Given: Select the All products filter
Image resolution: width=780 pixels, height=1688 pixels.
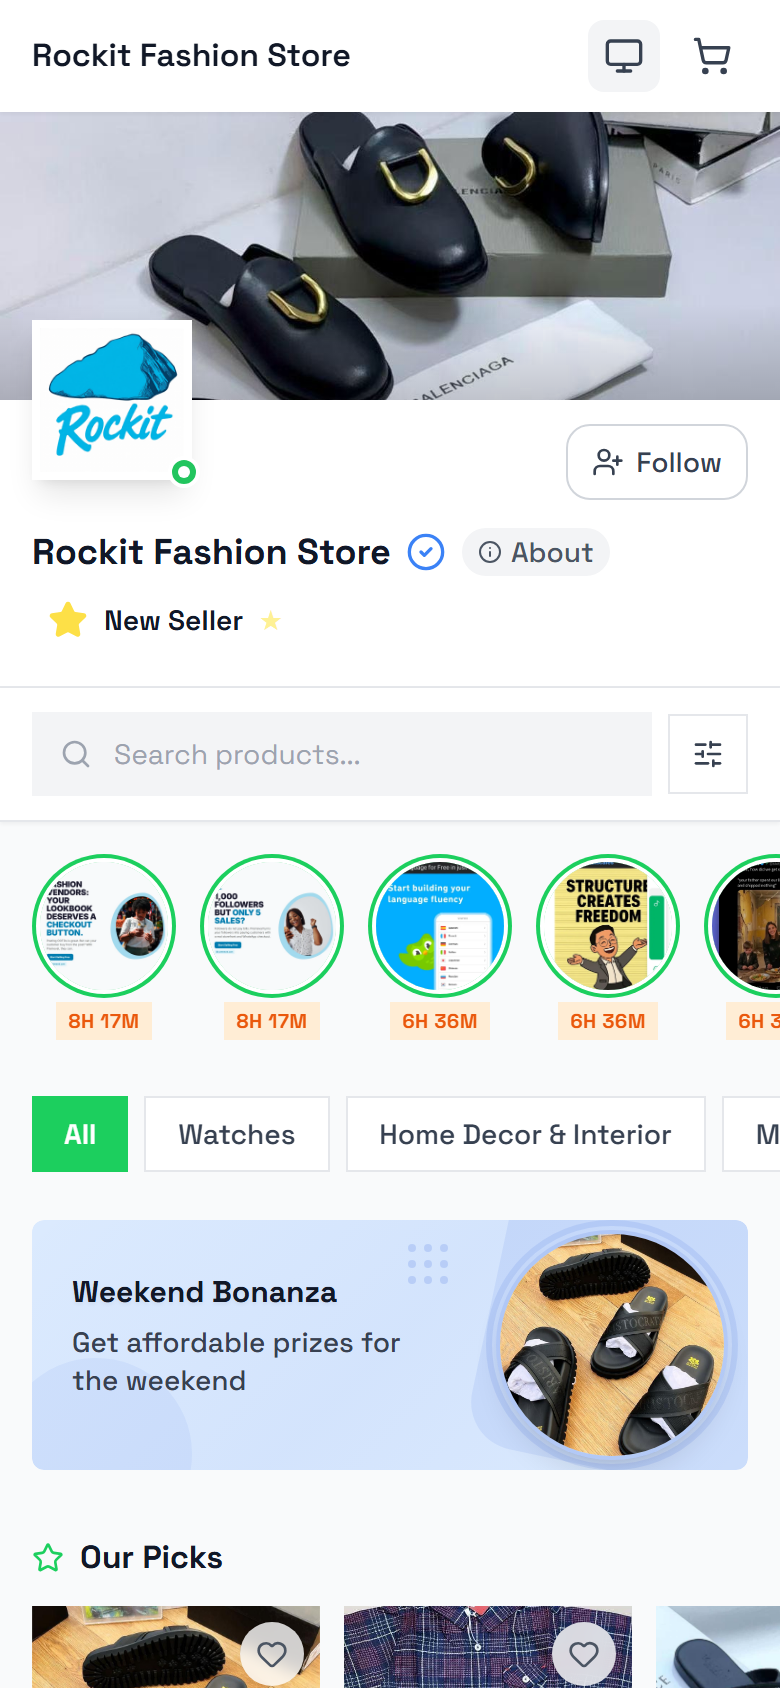Looking at the screenshot, I should (x=80, y=1134).
